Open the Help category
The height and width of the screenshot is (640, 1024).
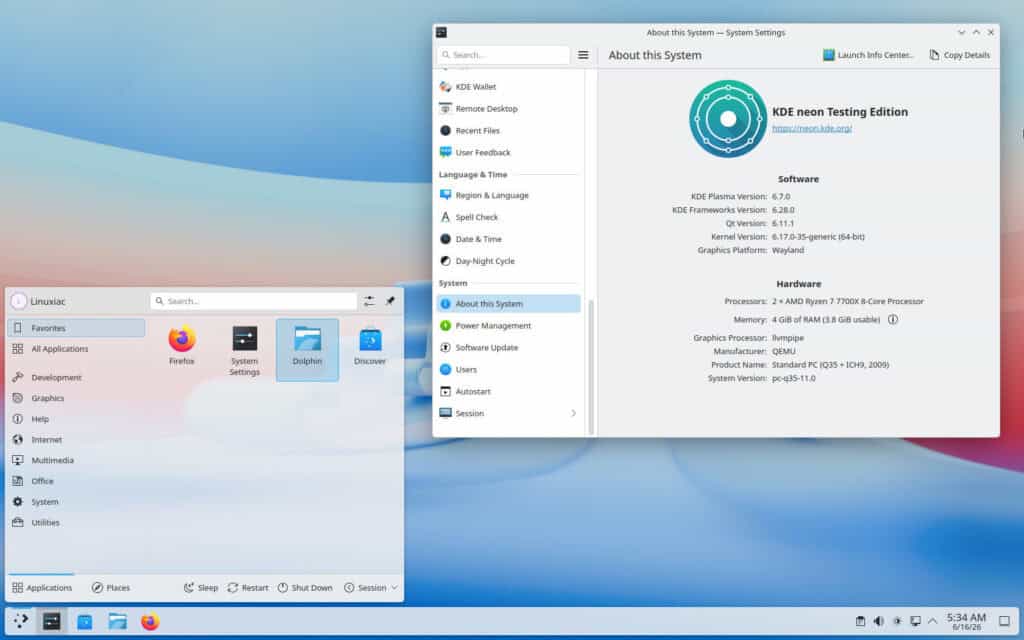(76, 419)
